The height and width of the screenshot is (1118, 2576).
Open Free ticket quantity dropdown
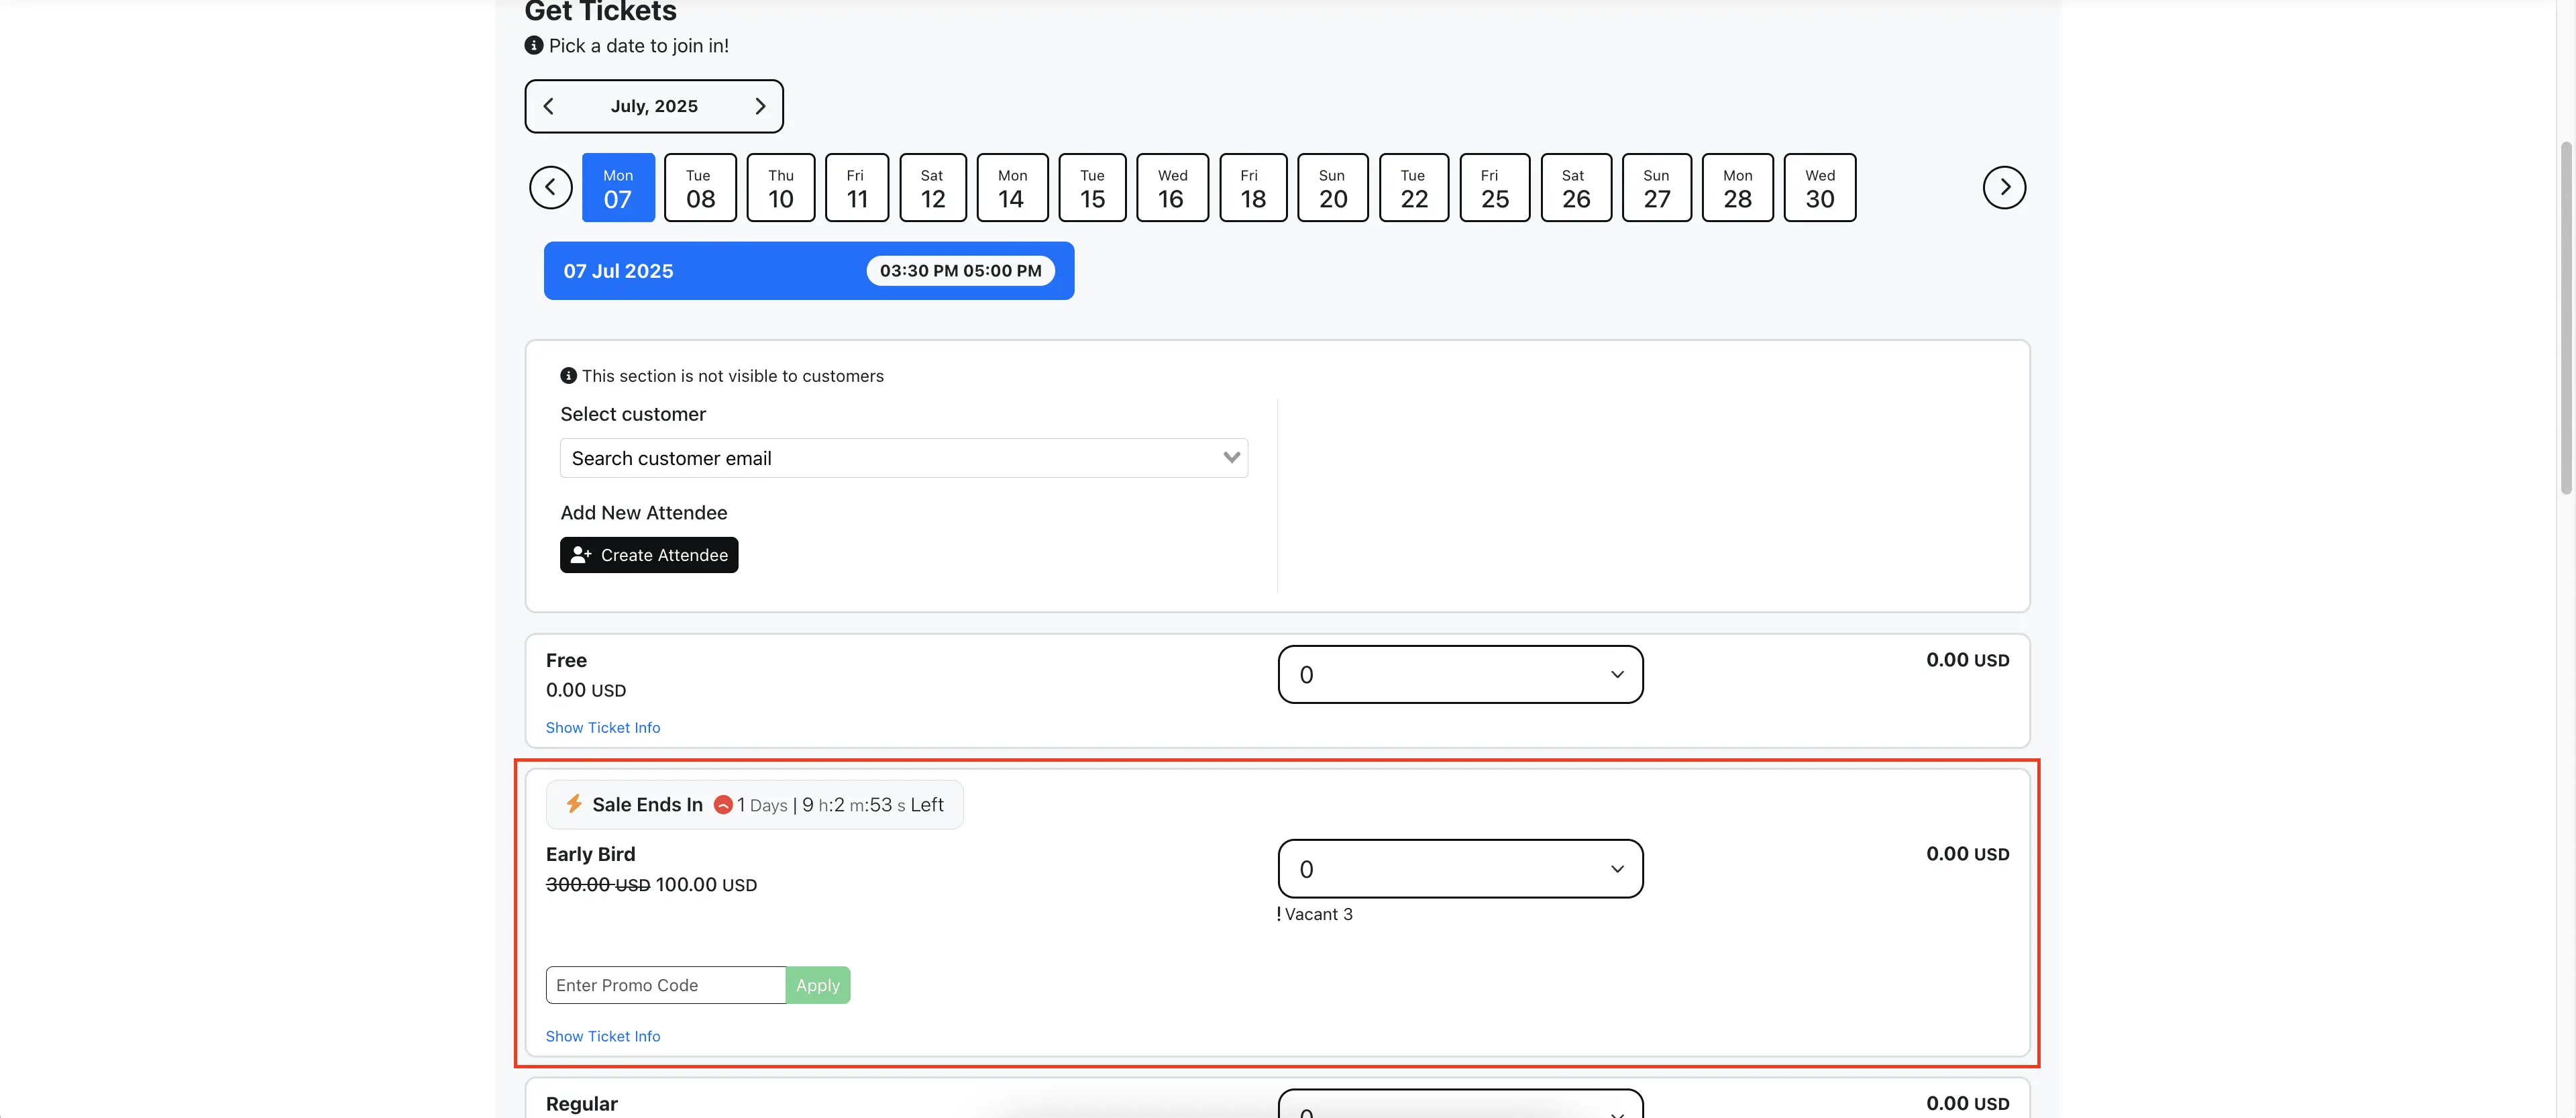point(1459,675)
